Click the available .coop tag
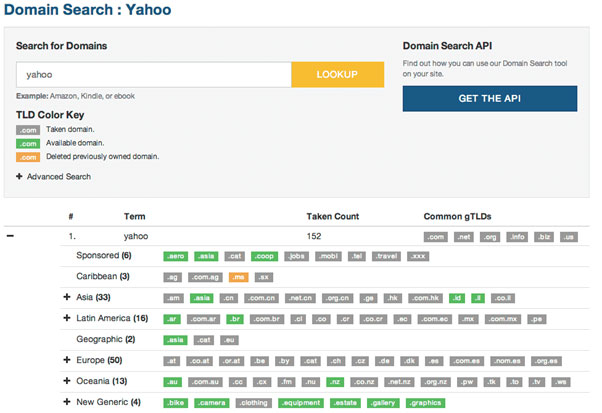602x413 pixels. [265, 256]
